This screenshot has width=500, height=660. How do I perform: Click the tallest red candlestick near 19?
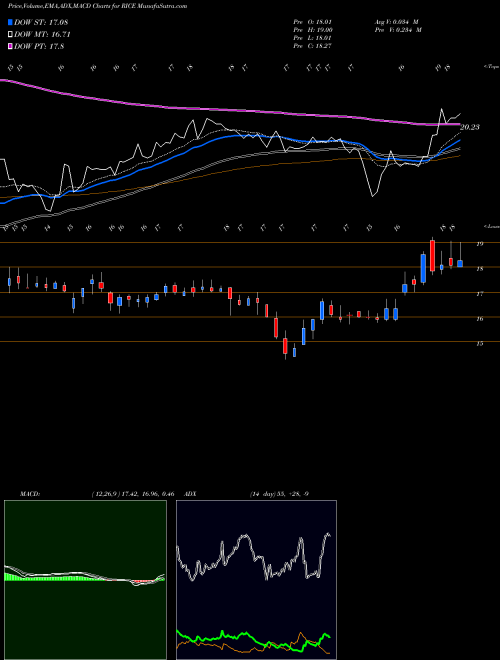[x=432, y=255]
